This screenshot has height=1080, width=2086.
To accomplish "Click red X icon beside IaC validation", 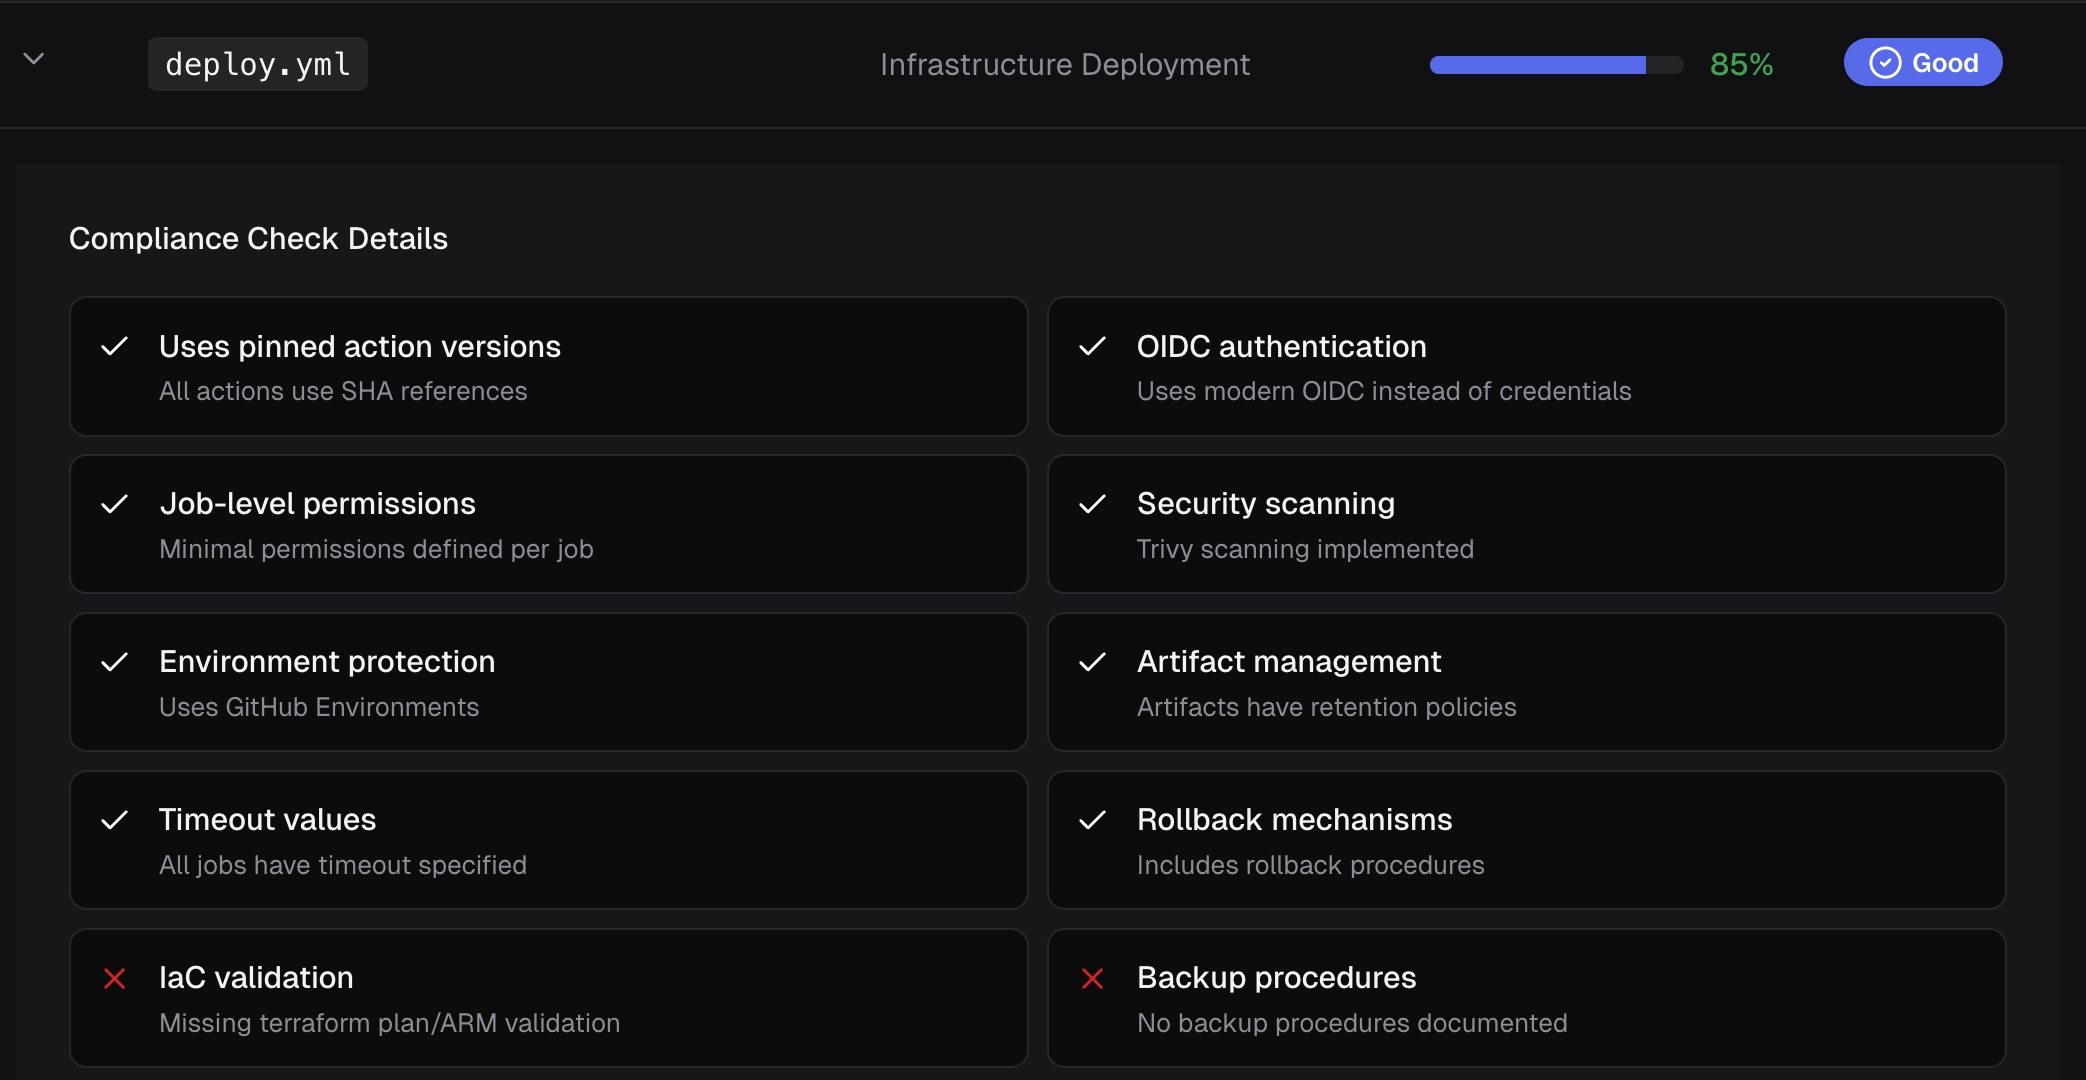I will pyautogui.click(x=115, y=978).
